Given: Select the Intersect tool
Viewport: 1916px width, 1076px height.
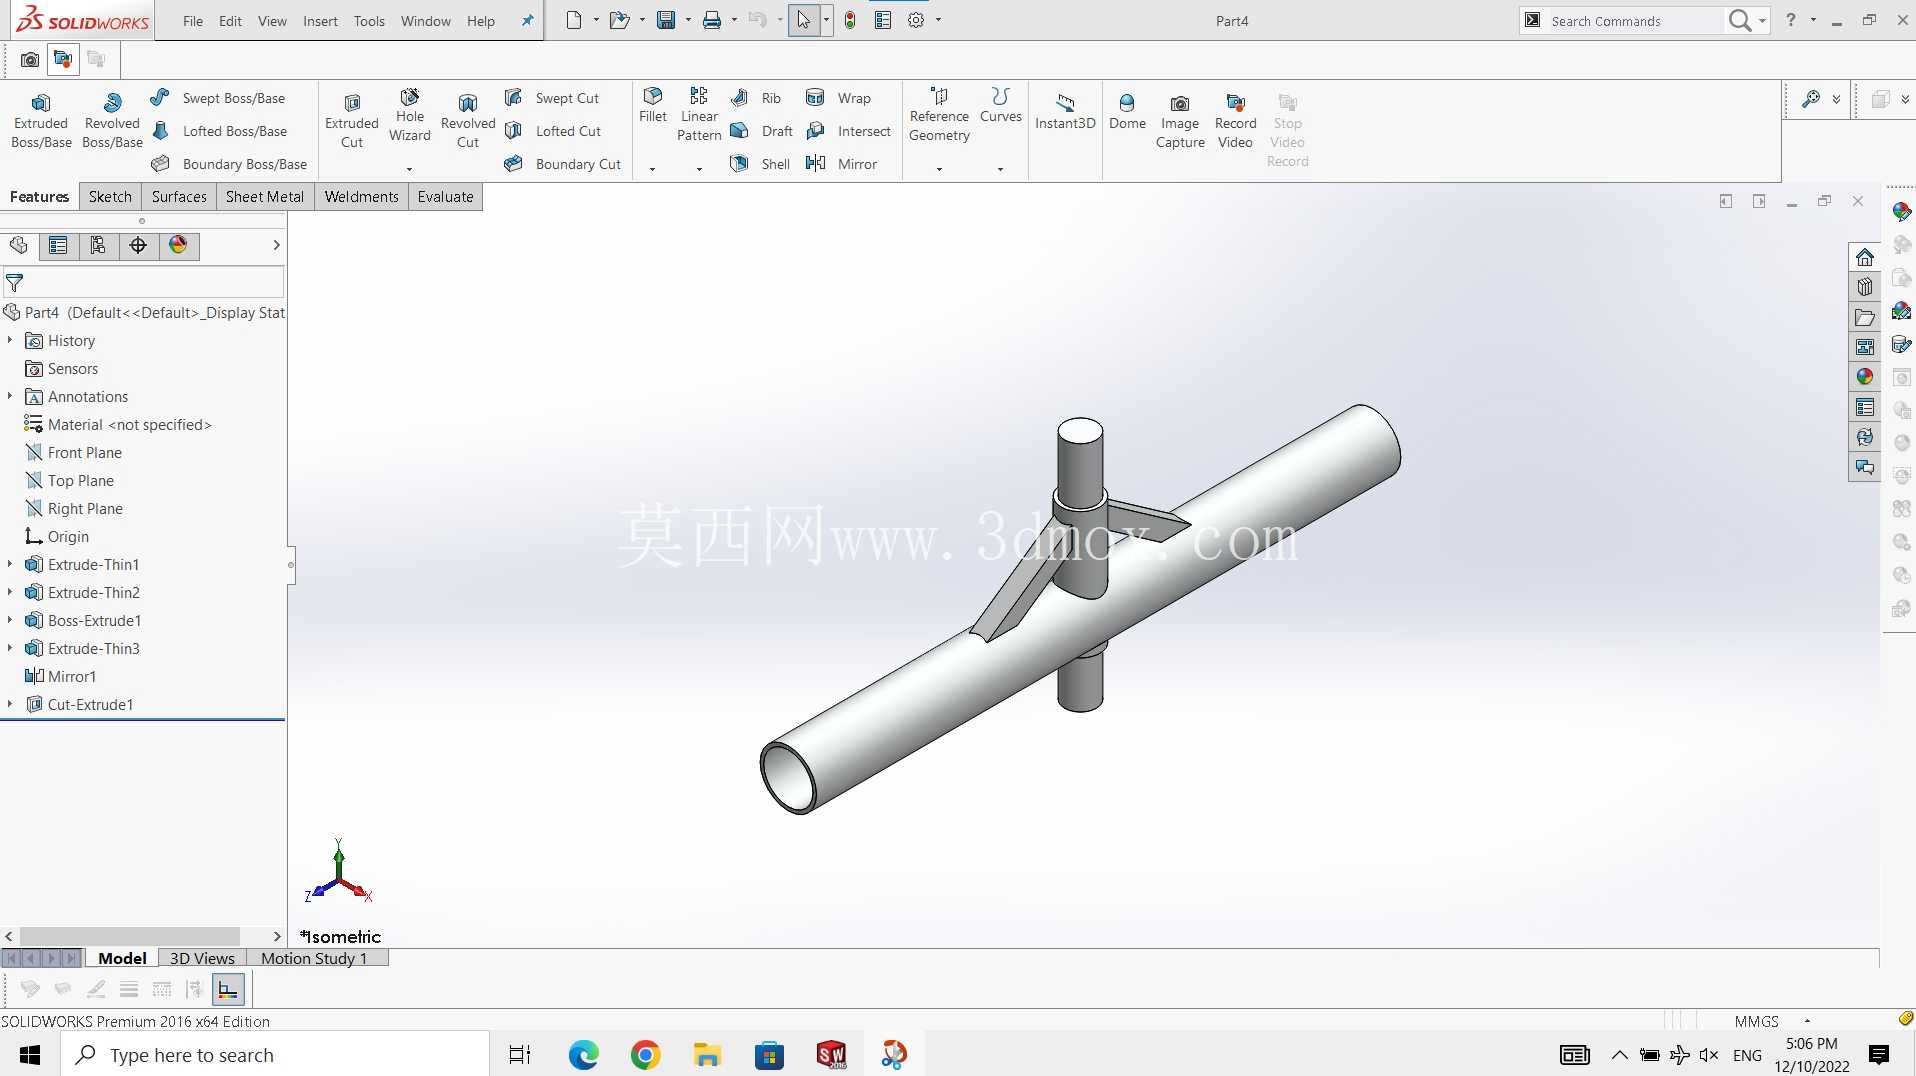Looking at the screenshot, I should (849, 131).
